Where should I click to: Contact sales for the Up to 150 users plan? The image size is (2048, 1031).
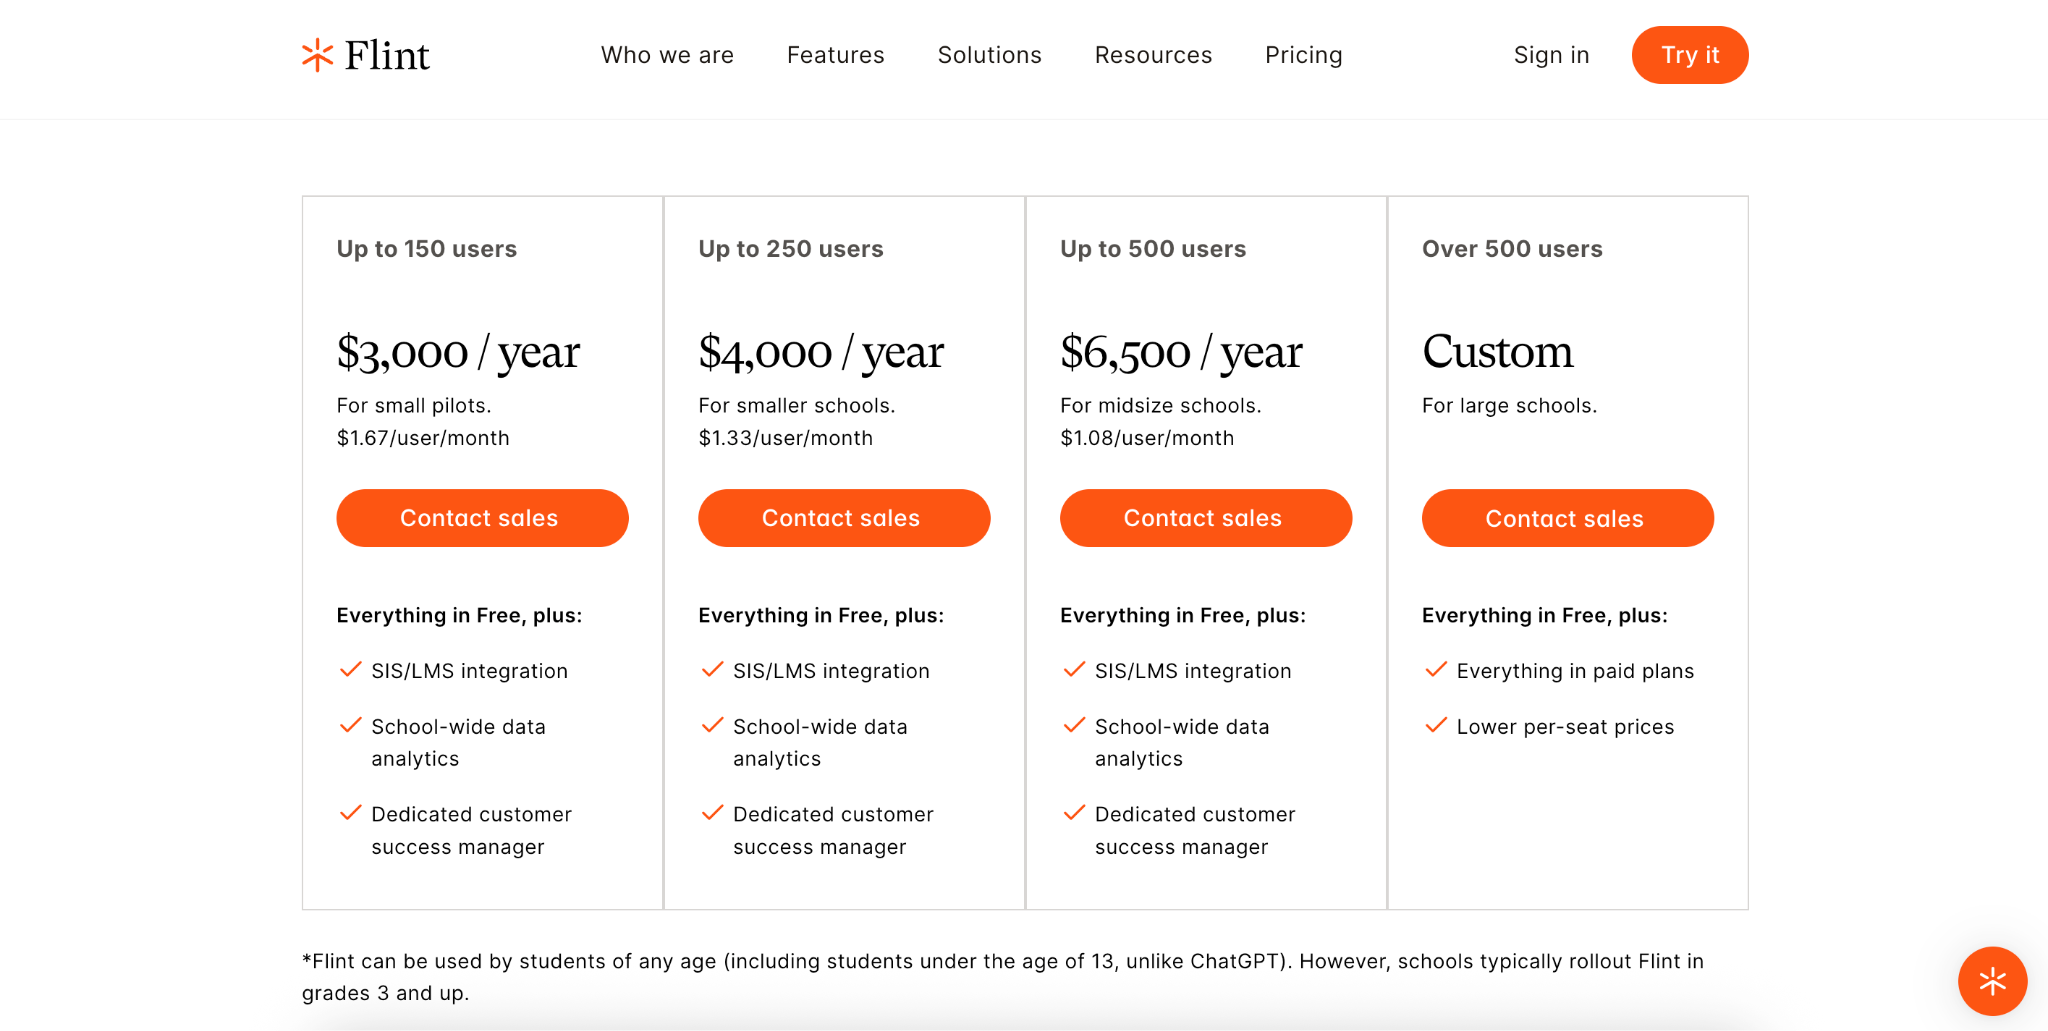click(481, 518)
